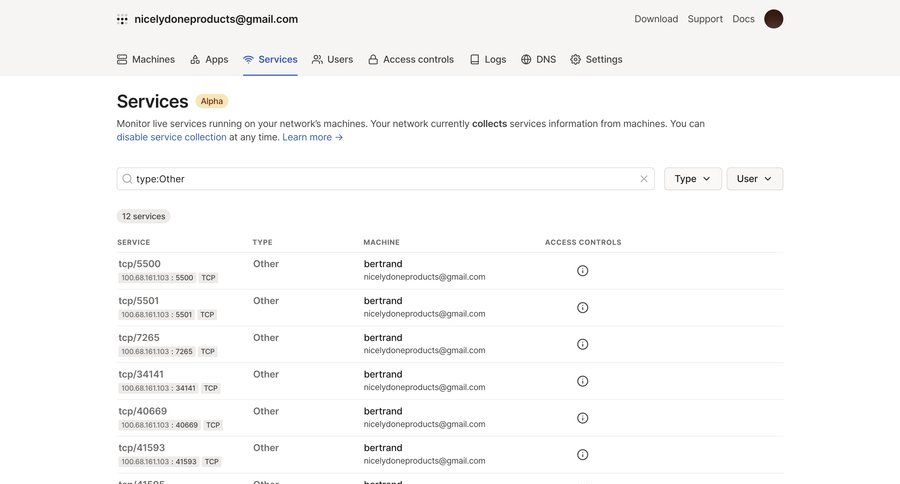Open the user avatar profile menu

click(773, 19)
